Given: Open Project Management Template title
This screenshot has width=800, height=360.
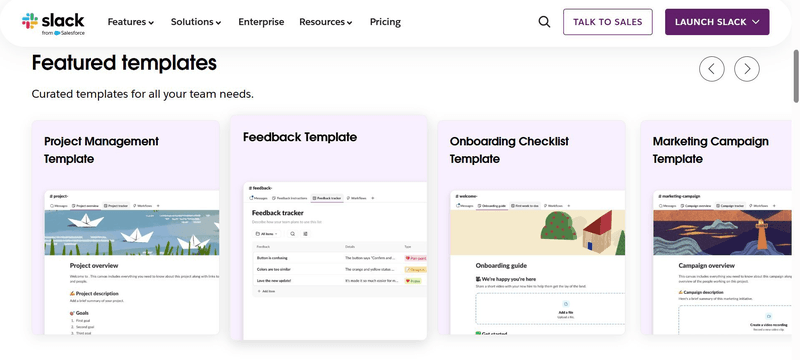Looking at the screenshot, I should [x=102, y=150].
